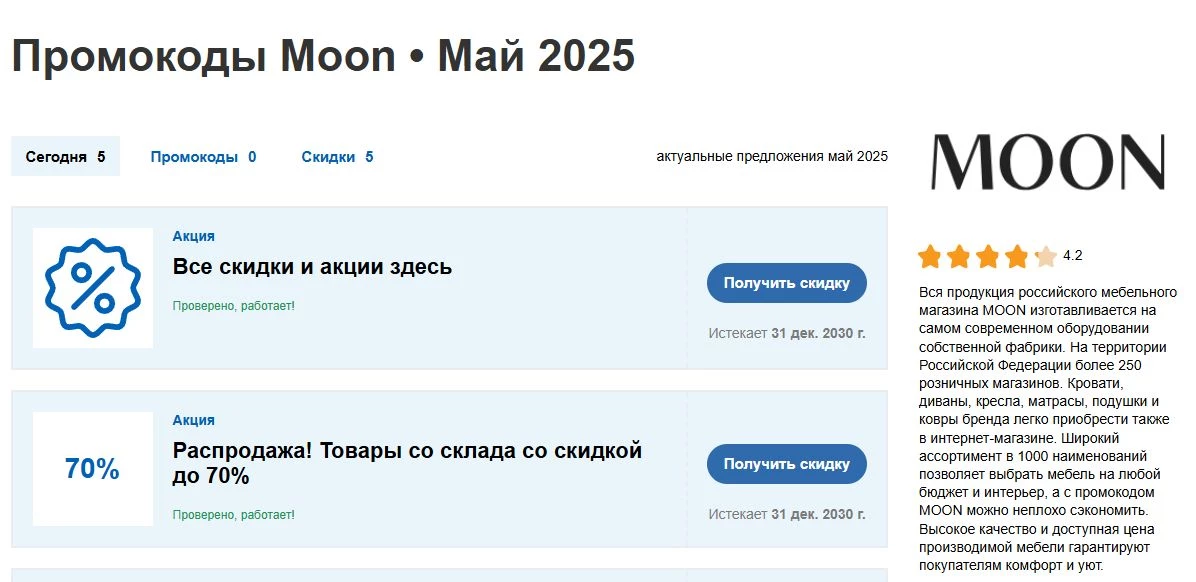The image size is (1196, 582).
Task: Set the rating by clicking the fourth star
Action: coord(1017,256)
